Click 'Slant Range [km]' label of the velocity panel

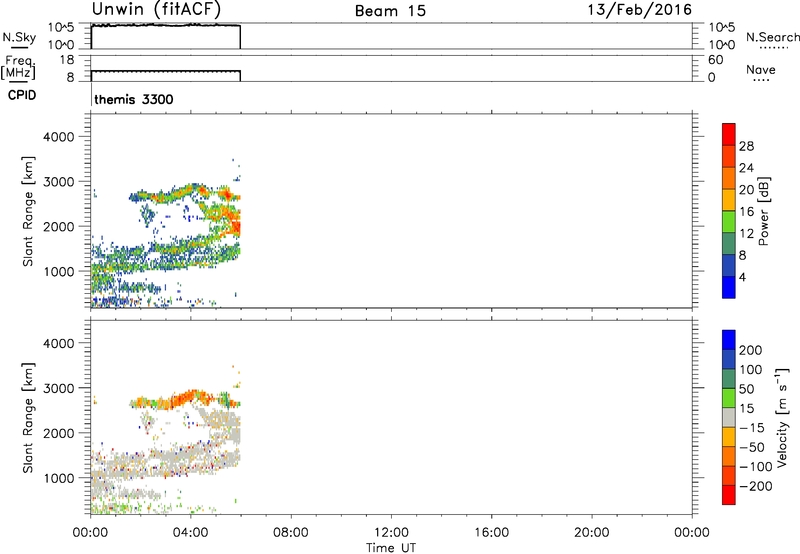point(28,418)
